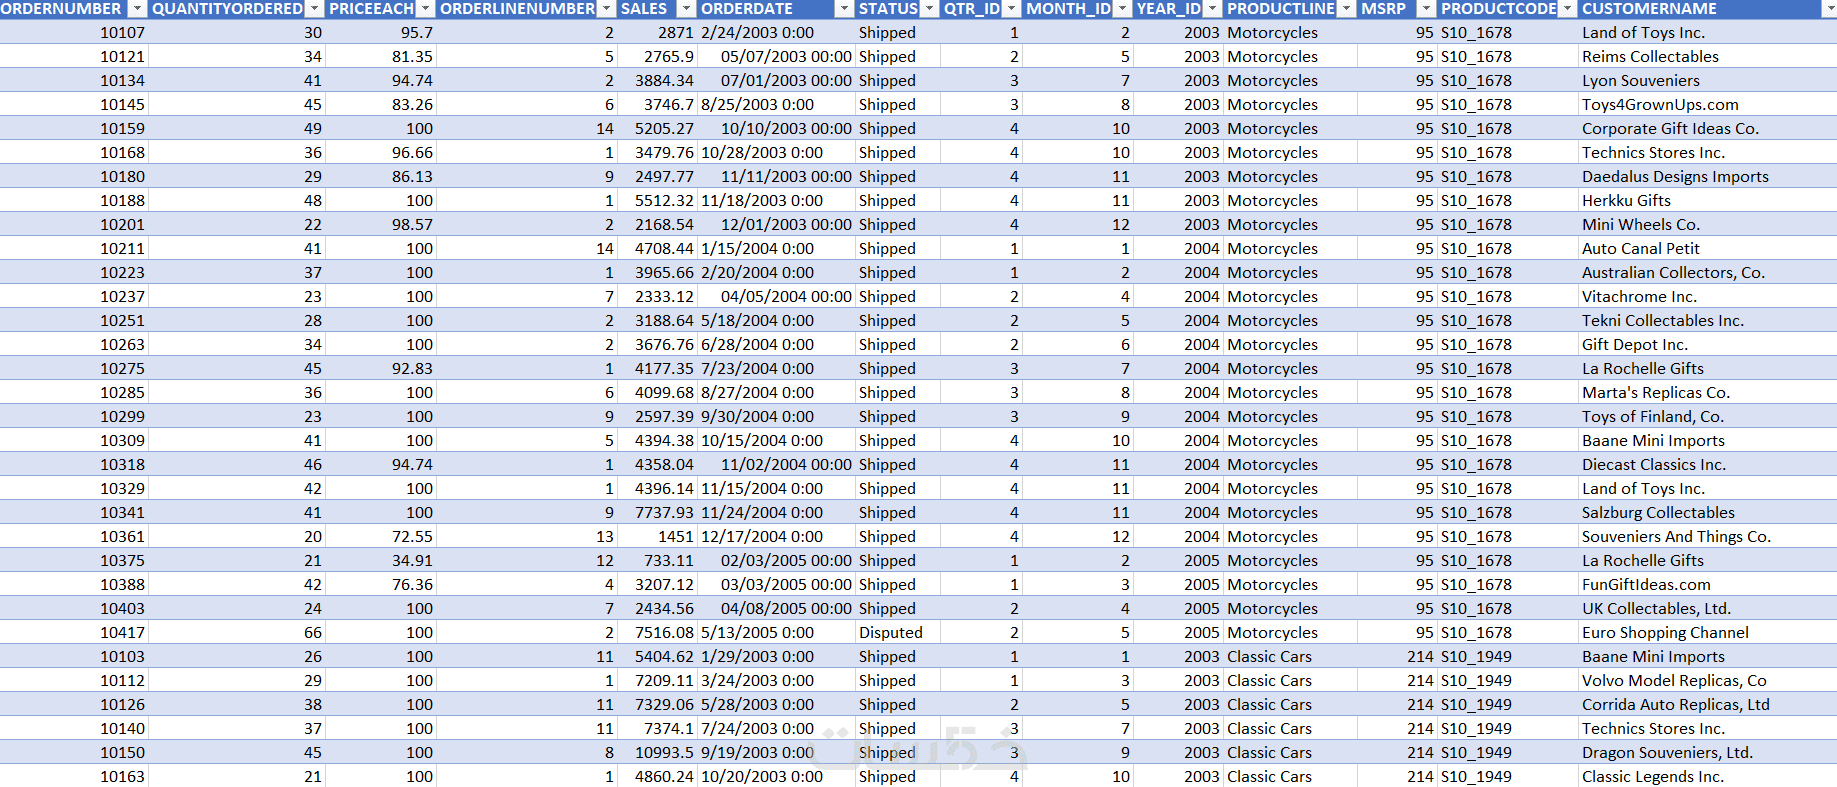The width and height of the screenshot is (1837, 787).
Task: Select the 'Vitachrome Inc.' customer cell
Action: (x=1707, y=297)
